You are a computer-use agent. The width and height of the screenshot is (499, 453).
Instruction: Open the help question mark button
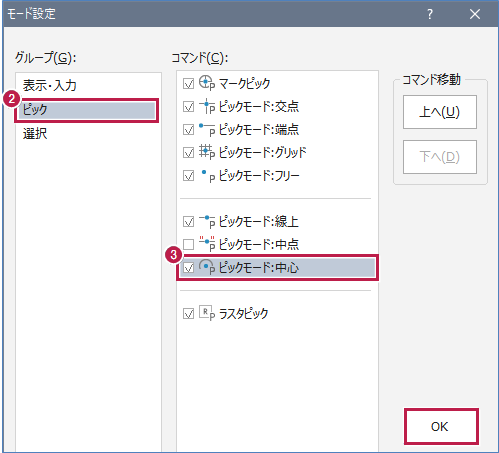pos(430,14)
